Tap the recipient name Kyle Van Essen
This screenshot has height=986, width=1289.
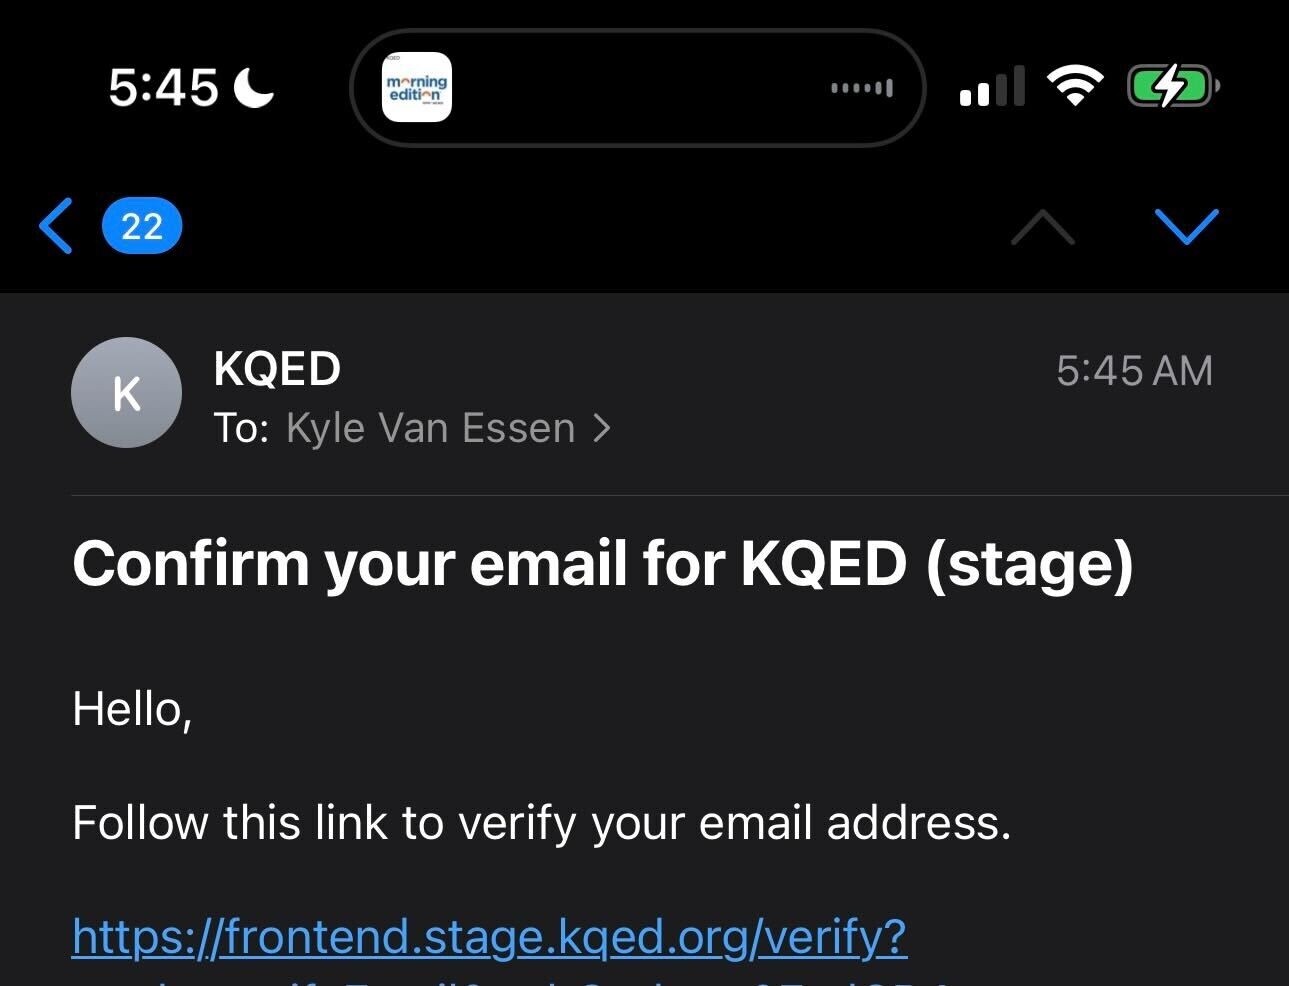[x=430, y=428]
